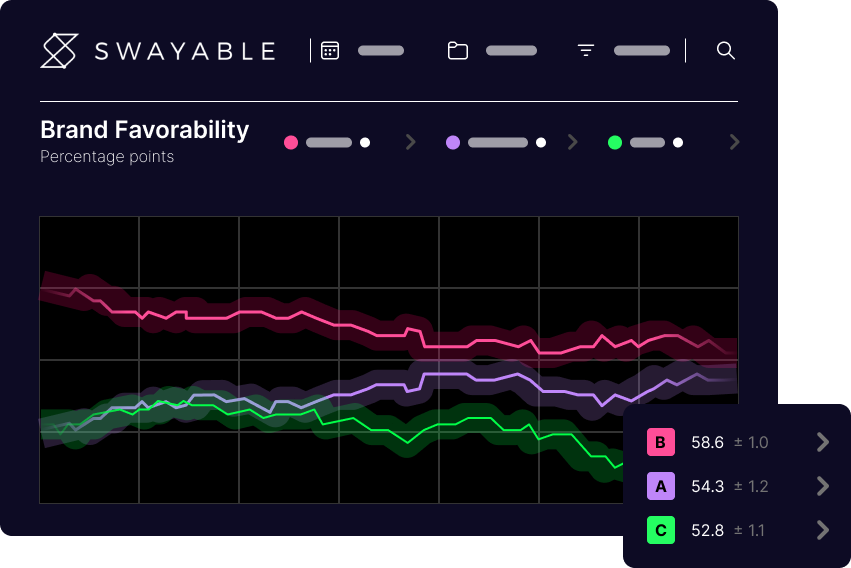Click the folder icon in header
Screen dimensions: 851x568
click(x=458, y=51)
